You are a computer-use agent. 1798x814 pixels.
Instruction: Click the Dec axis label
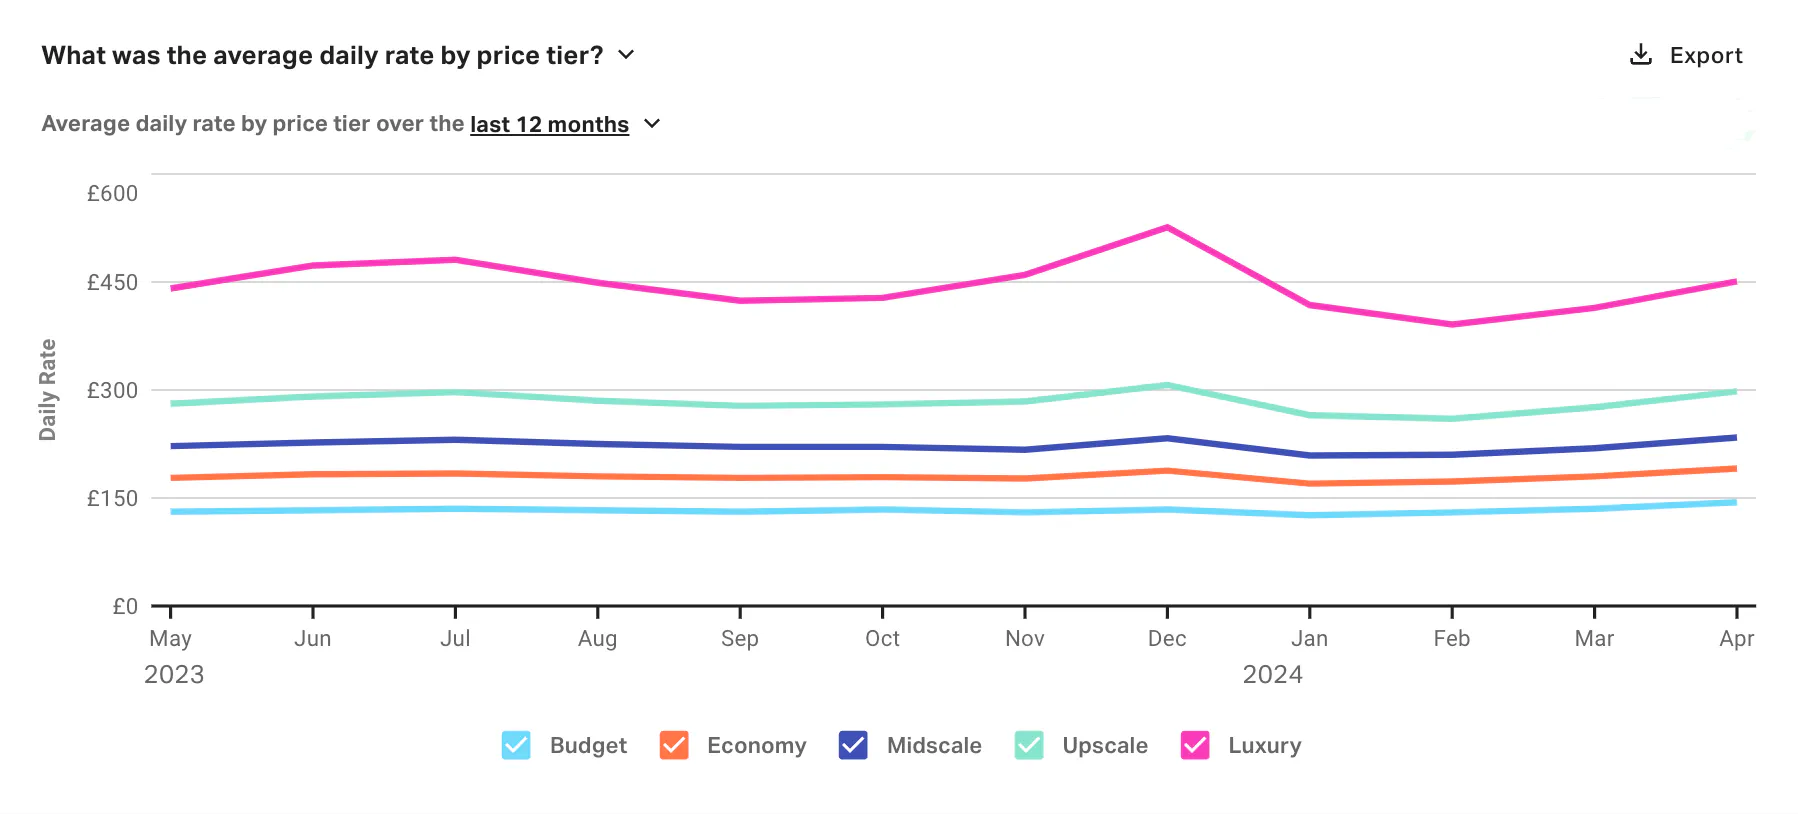tap(1167, 638)
